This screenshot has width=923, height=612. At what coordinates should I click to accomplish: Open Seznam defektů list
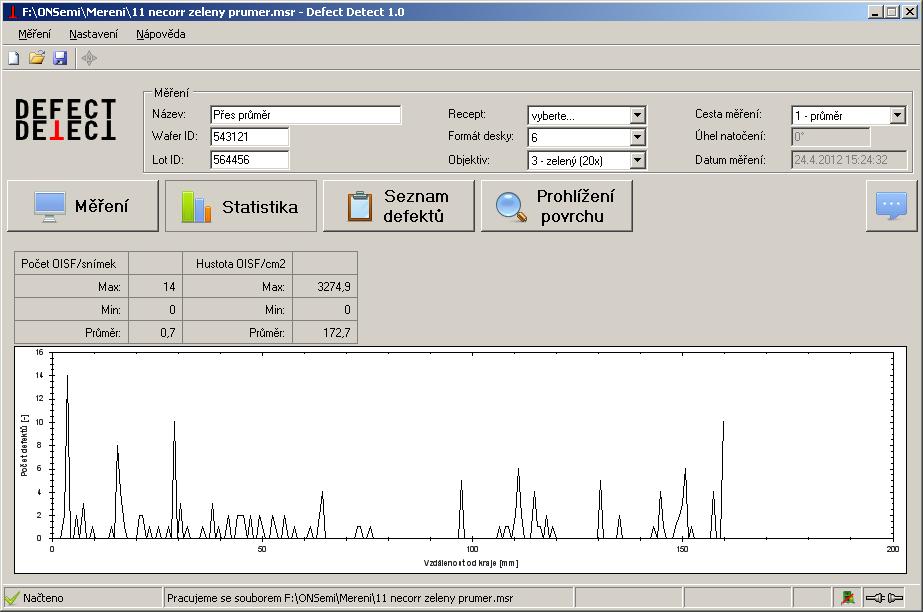pos(399,206)
